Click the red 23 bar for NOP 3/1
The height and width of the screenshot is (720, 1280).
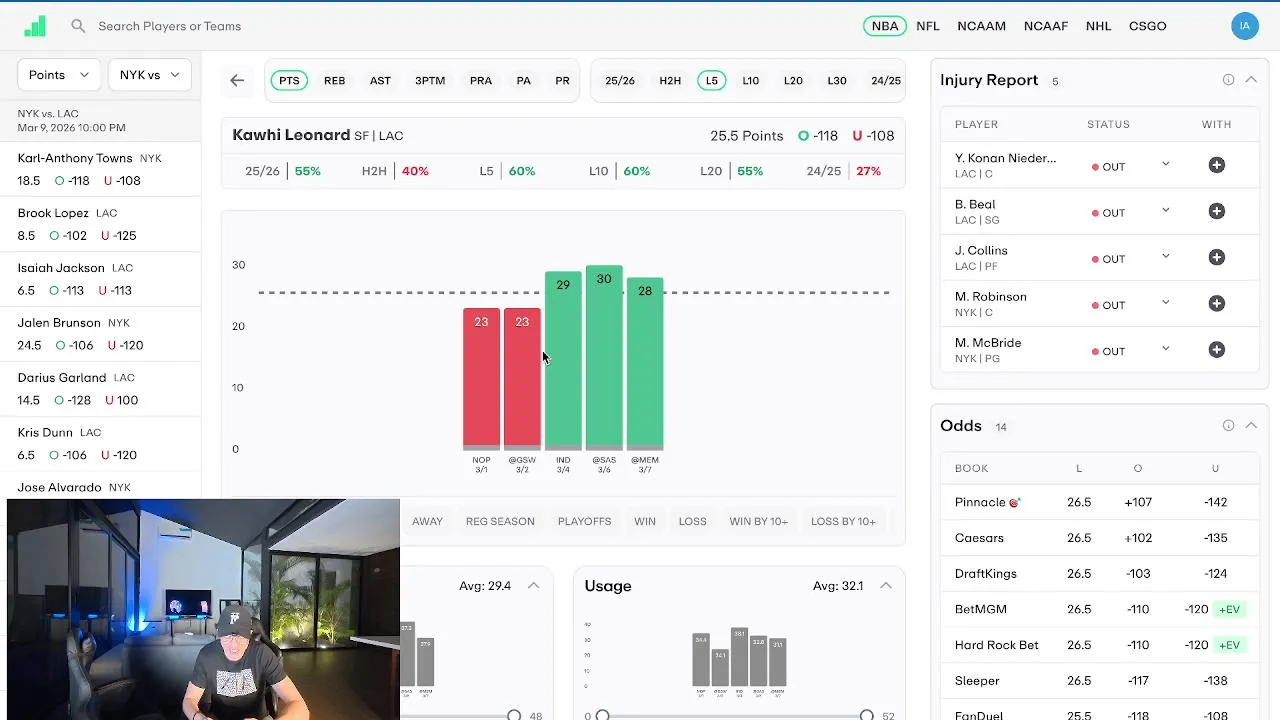[x=481, y=379]
